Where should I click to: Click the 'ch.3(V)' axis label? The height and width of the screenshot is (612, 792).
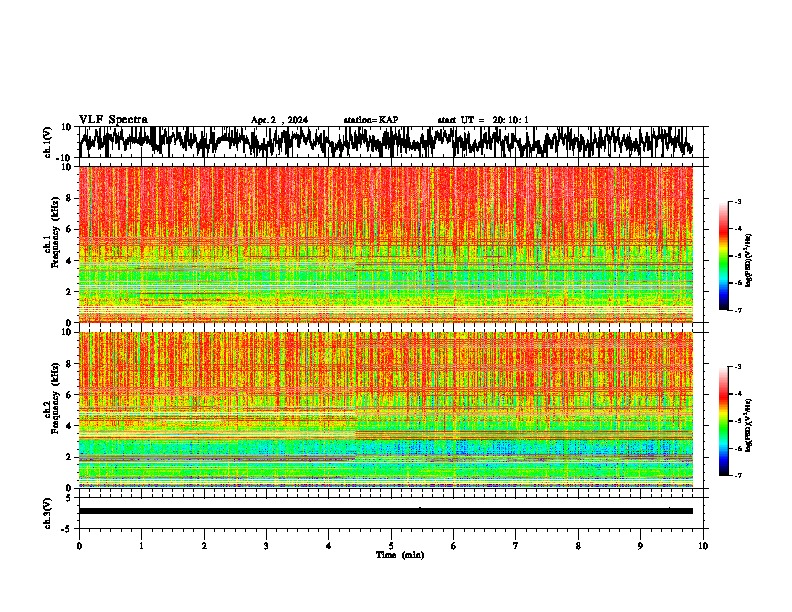pos(48,513)
